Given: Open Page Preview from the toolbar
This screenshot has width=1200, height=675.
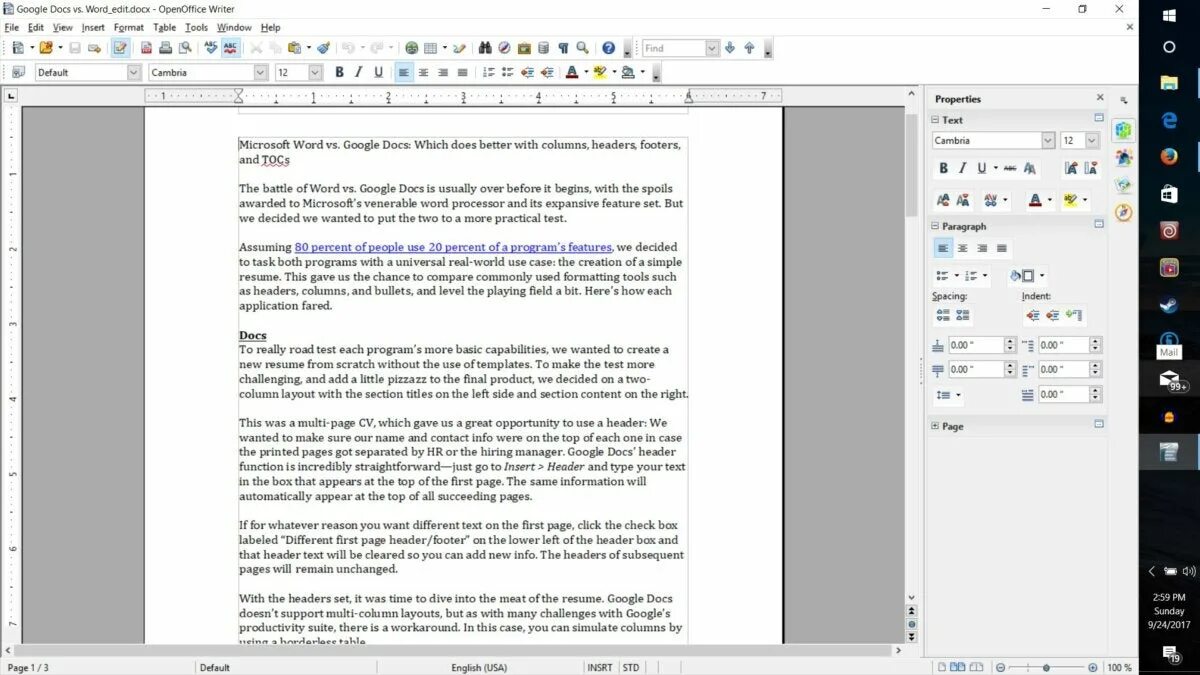Looking at the screenshot, I should (x=185, y=48).
